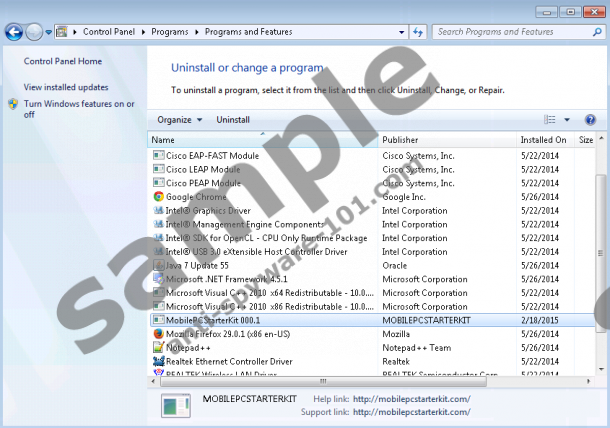Image resolution: width=610 pixels, height=428 pixels.
Task: Open the Organize dropdown menu
Action: click(x=179, y=120)
